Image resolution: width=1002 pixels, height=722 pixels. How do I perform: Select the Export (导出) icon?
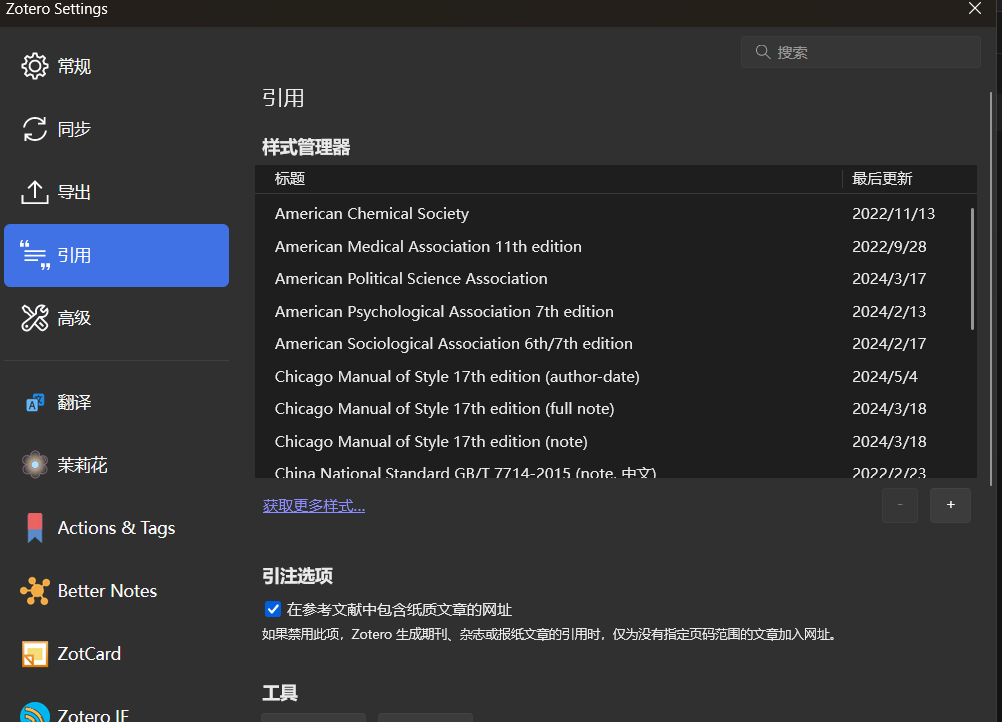click(x=35, y=192)
